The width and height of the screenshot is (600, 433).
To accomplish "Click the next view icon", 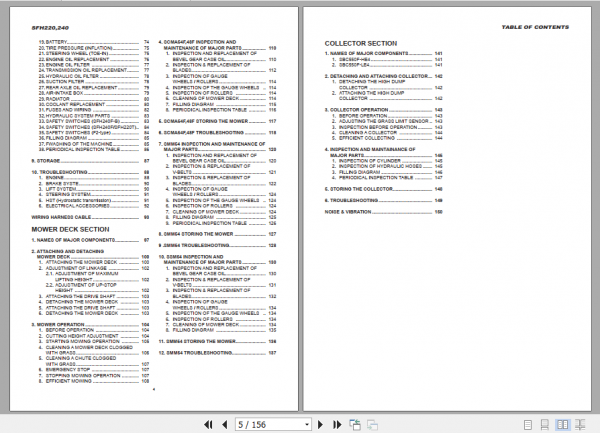I will 372,425.
